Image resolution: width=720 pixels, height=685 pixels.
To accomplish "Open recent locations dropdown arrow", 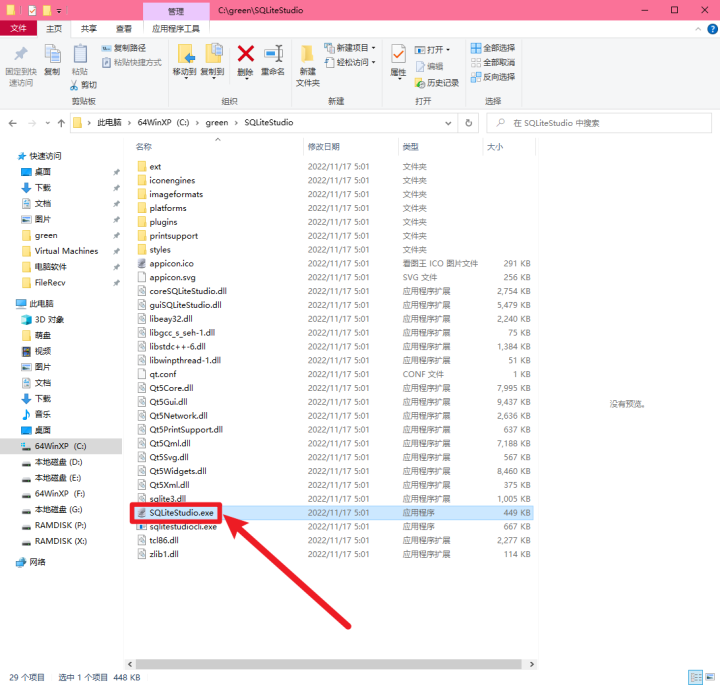I will tap(47, 123).
